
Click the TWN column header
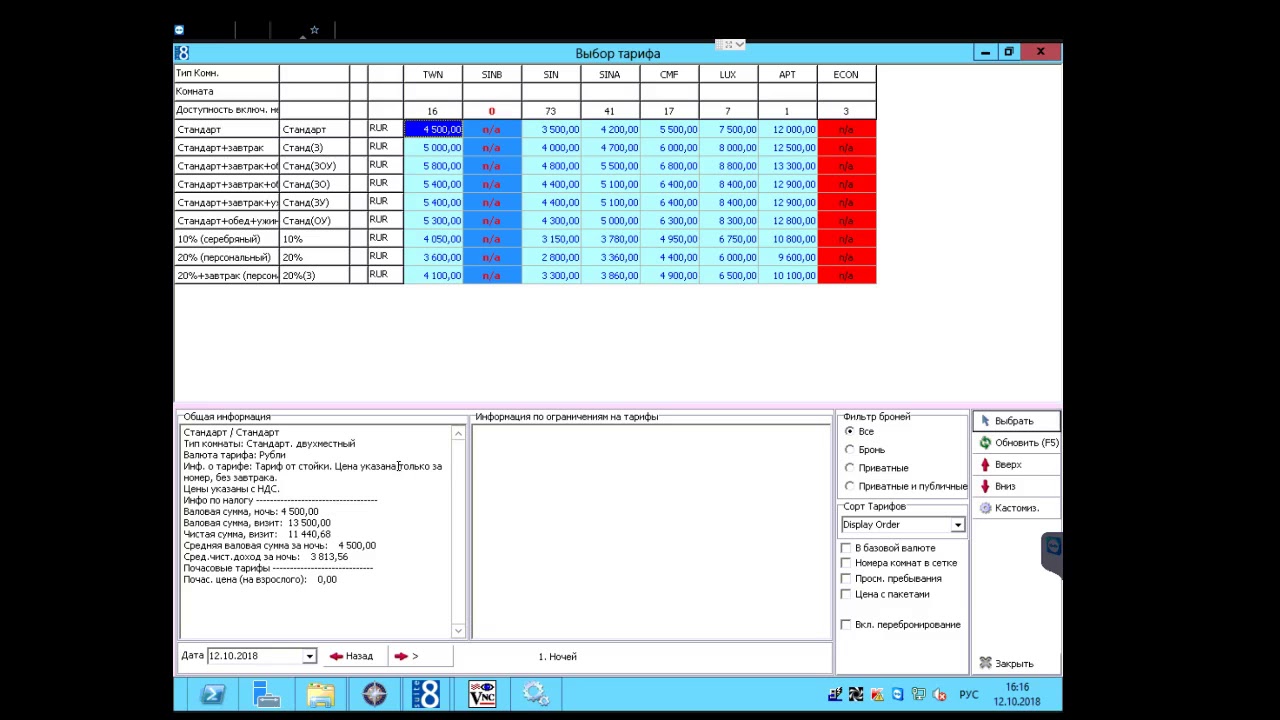pos(432,74)
